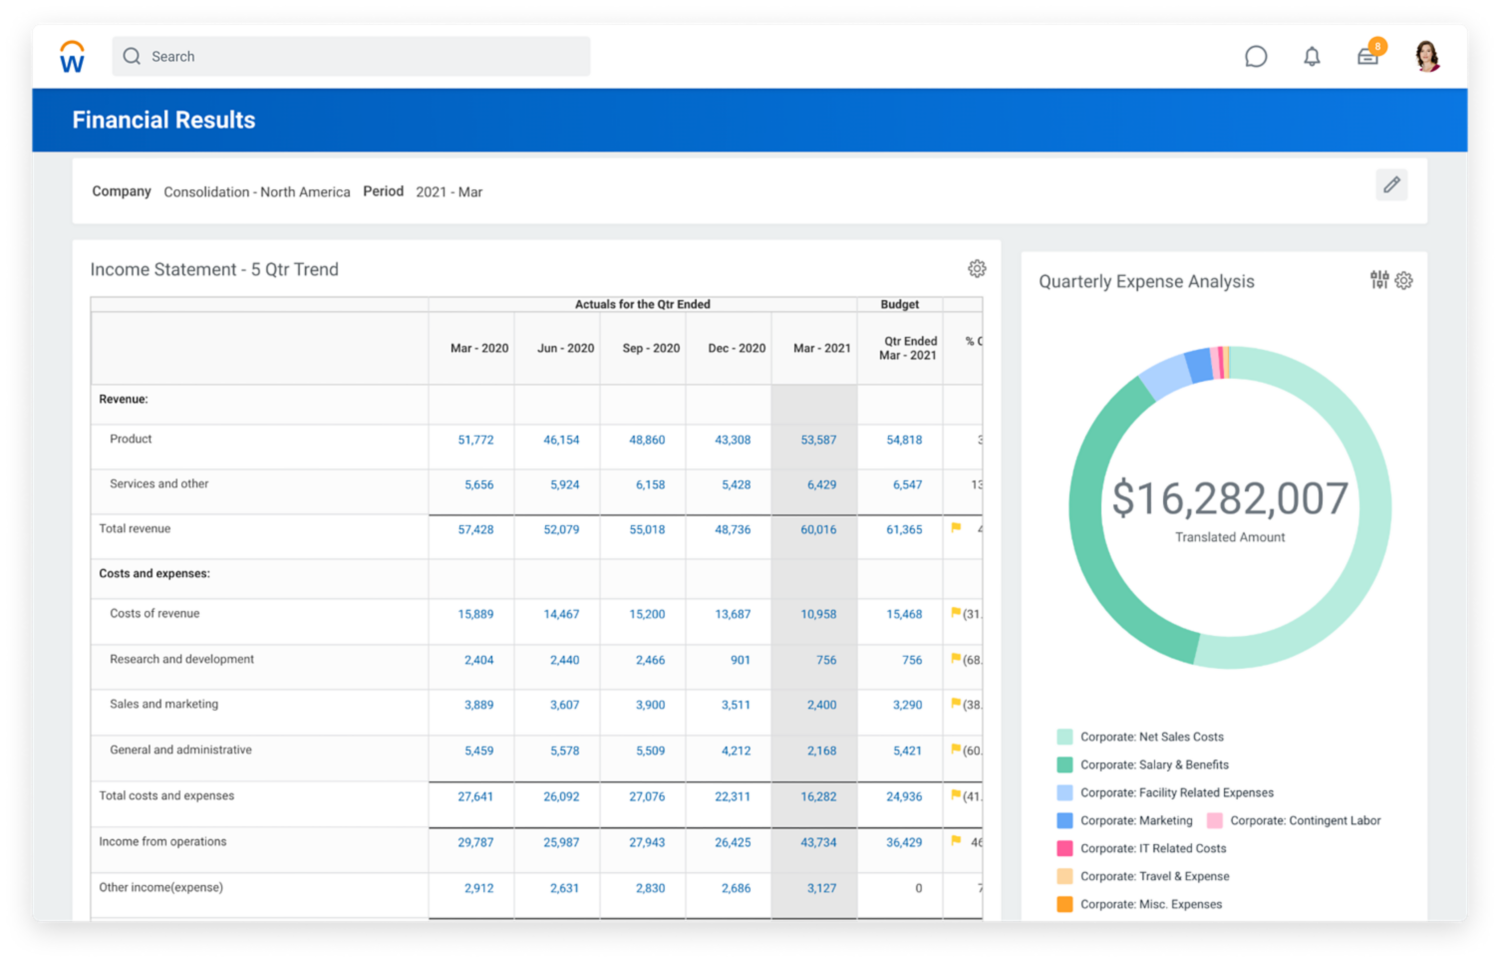The width and height of the screenshot is (1500, 962).
Task: Open the inbox tray with badge
Action: coord(1368,56)
